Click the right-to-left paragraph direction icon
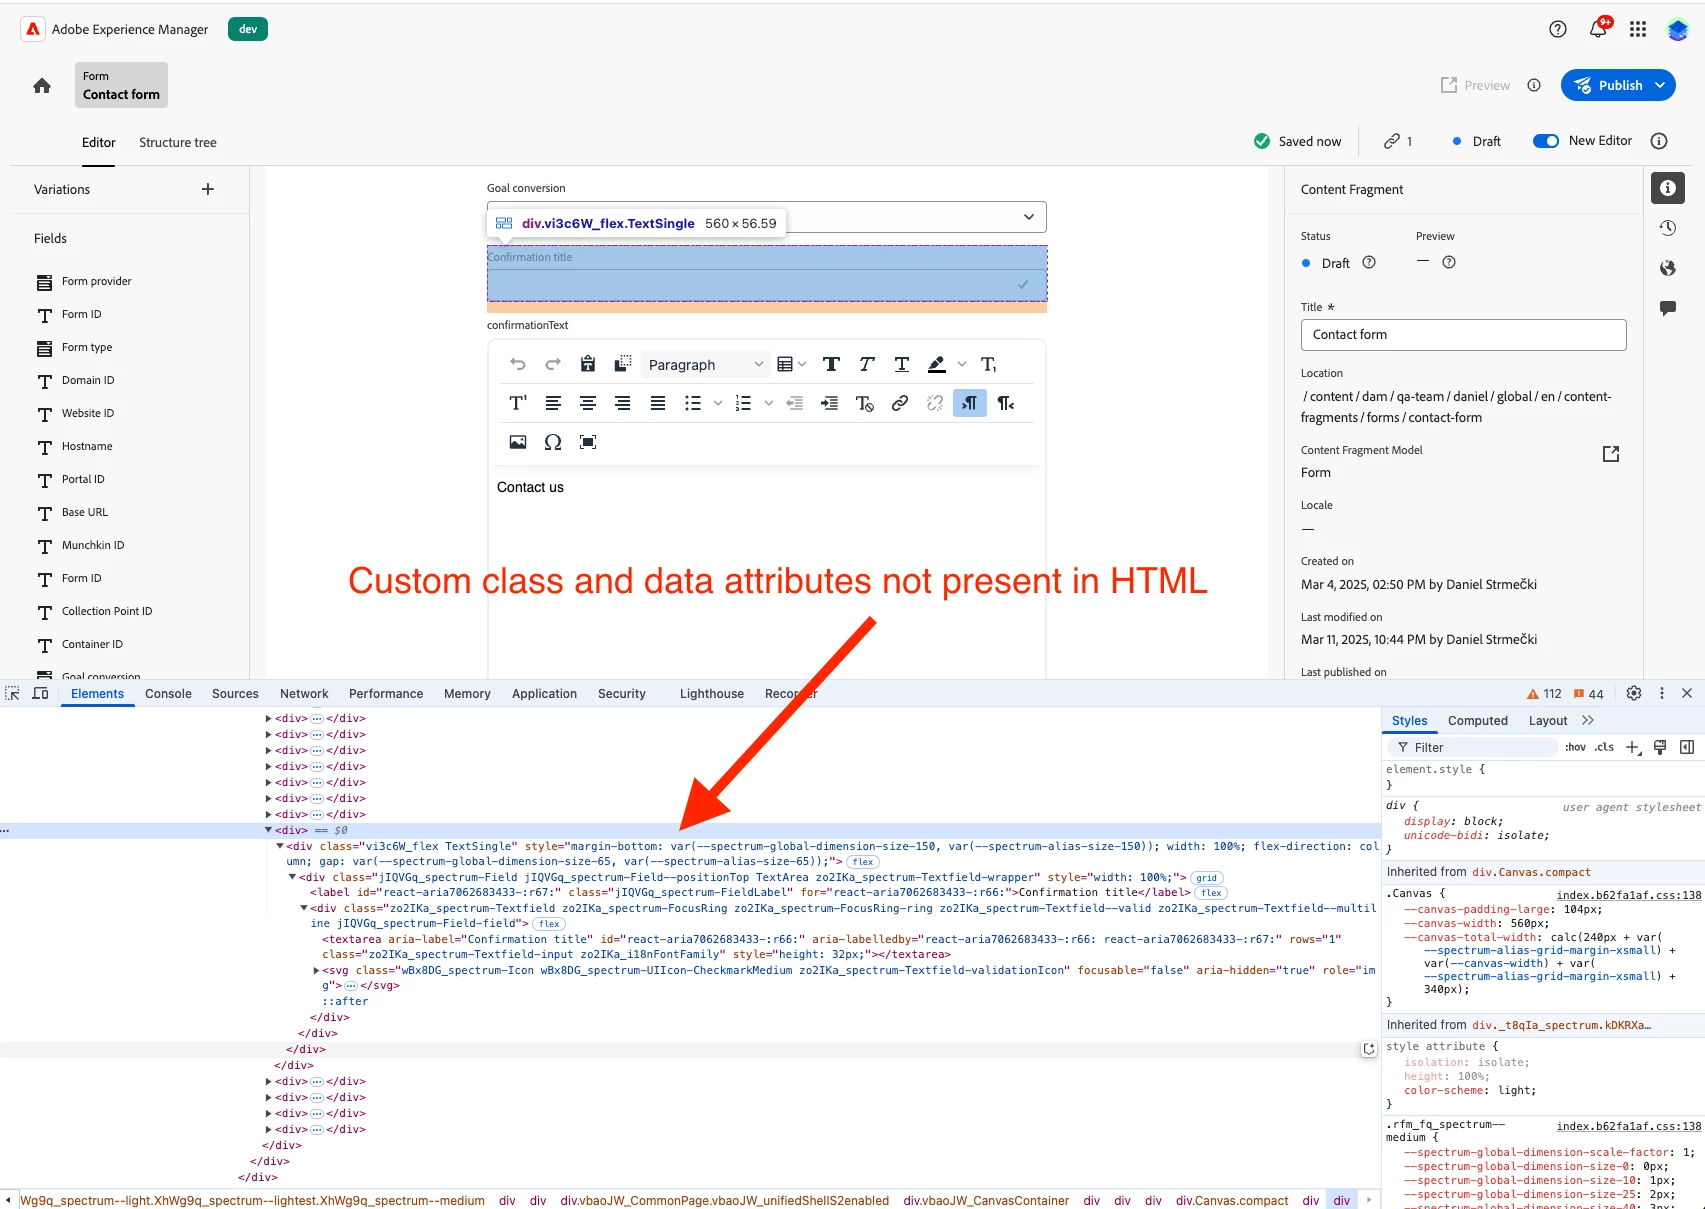 [x=1006, y=403]
